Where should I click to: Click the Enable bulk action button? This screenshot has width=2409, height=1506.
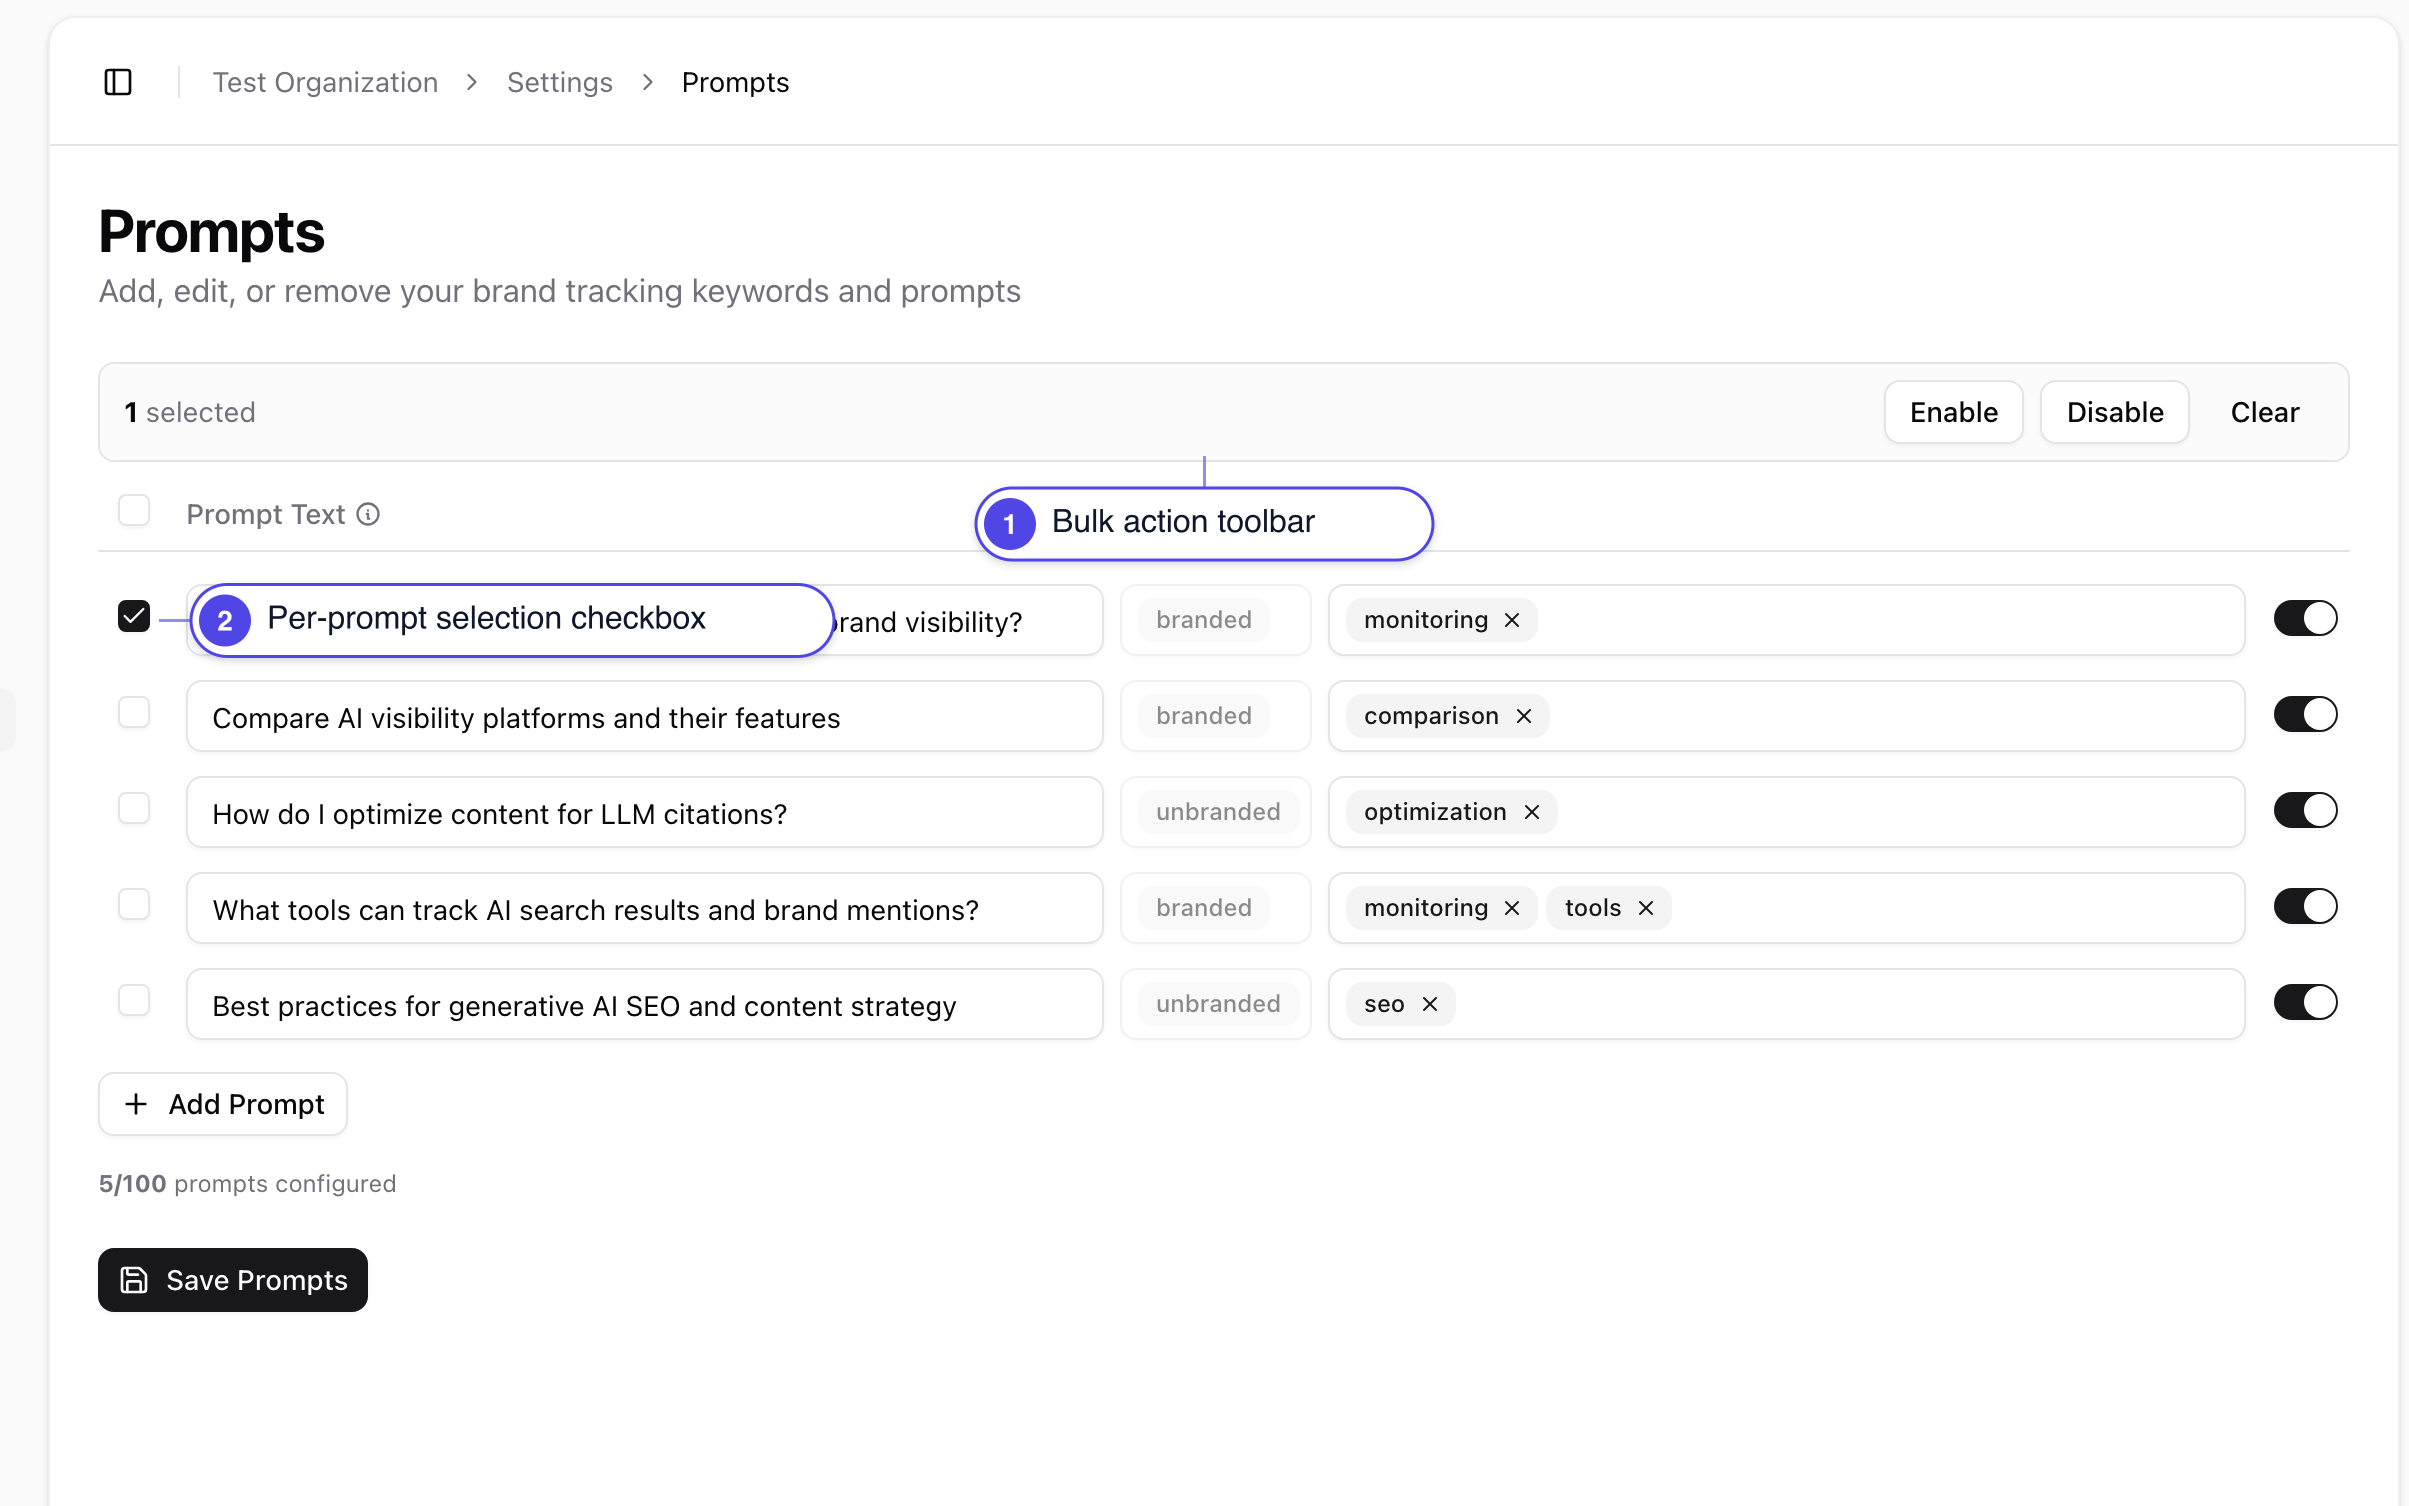pyautogui.click(x=1953, y=412)
